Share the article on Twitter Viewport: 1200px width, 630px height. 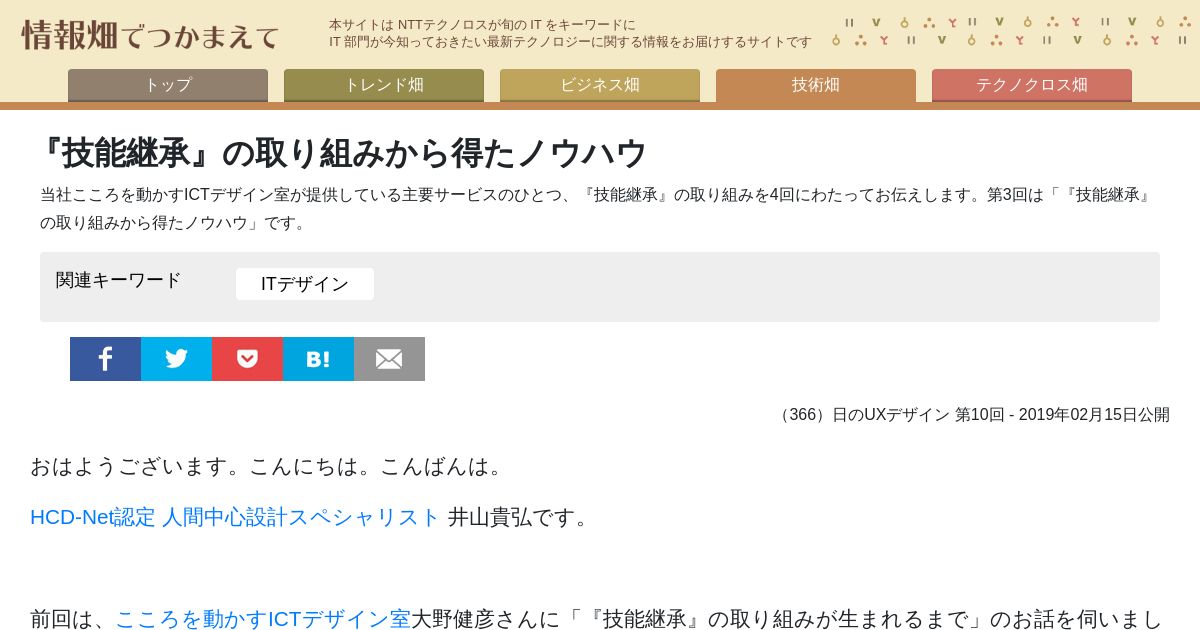[x=176, y=359]
